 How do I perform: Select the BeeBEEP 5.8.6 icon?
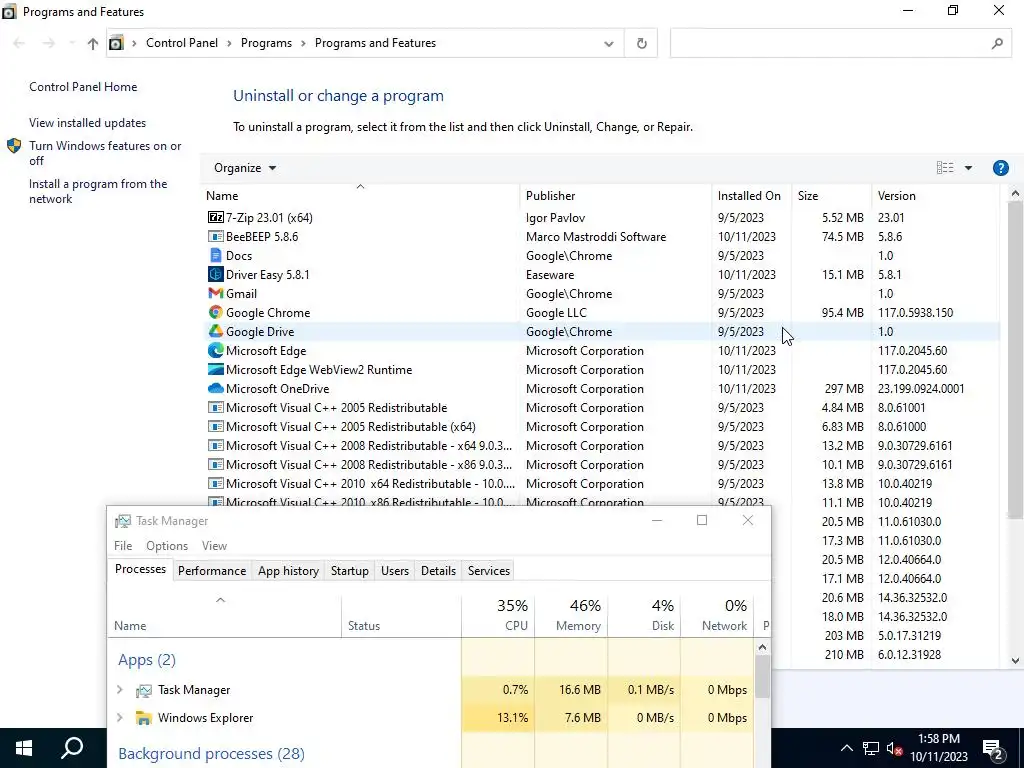coord(216,236)
